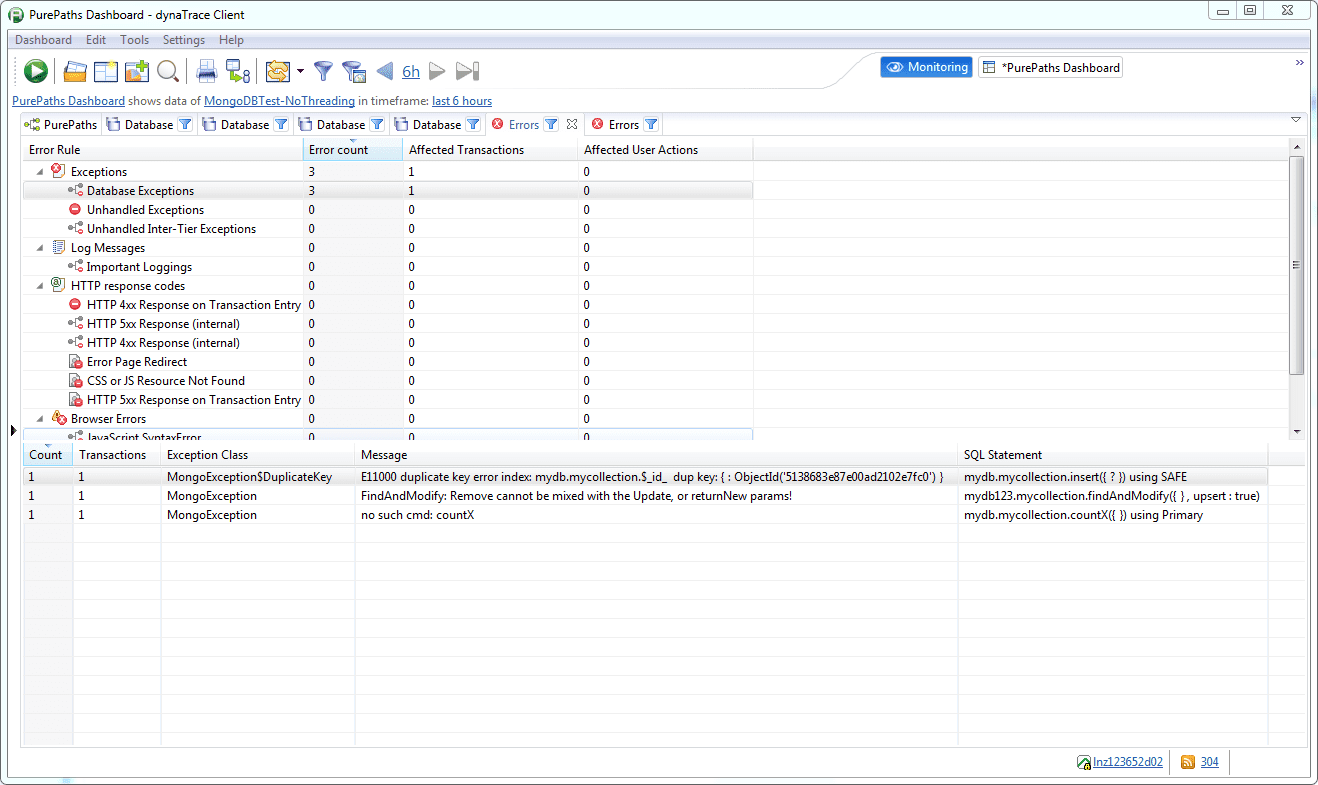Click the Log Messages category icon
Screen dimensions: 1318x785
pyautogui.click(x=58, y=248)
